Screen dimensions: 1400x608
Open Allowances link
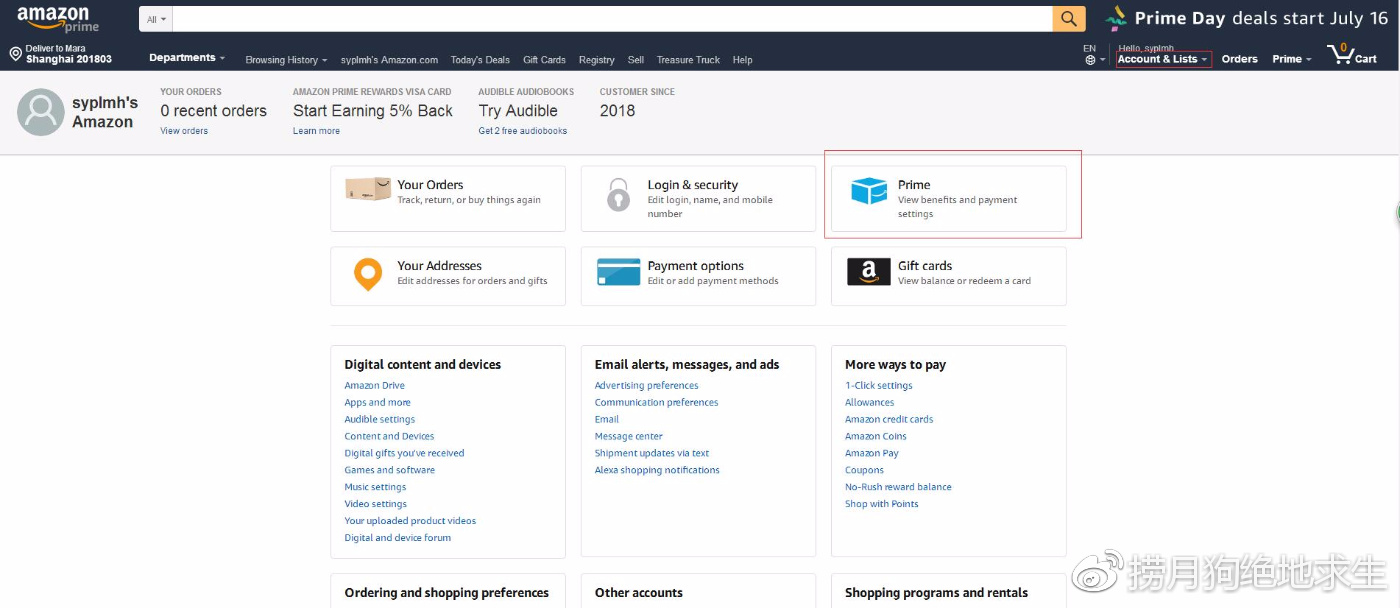(x=869, y=402)
